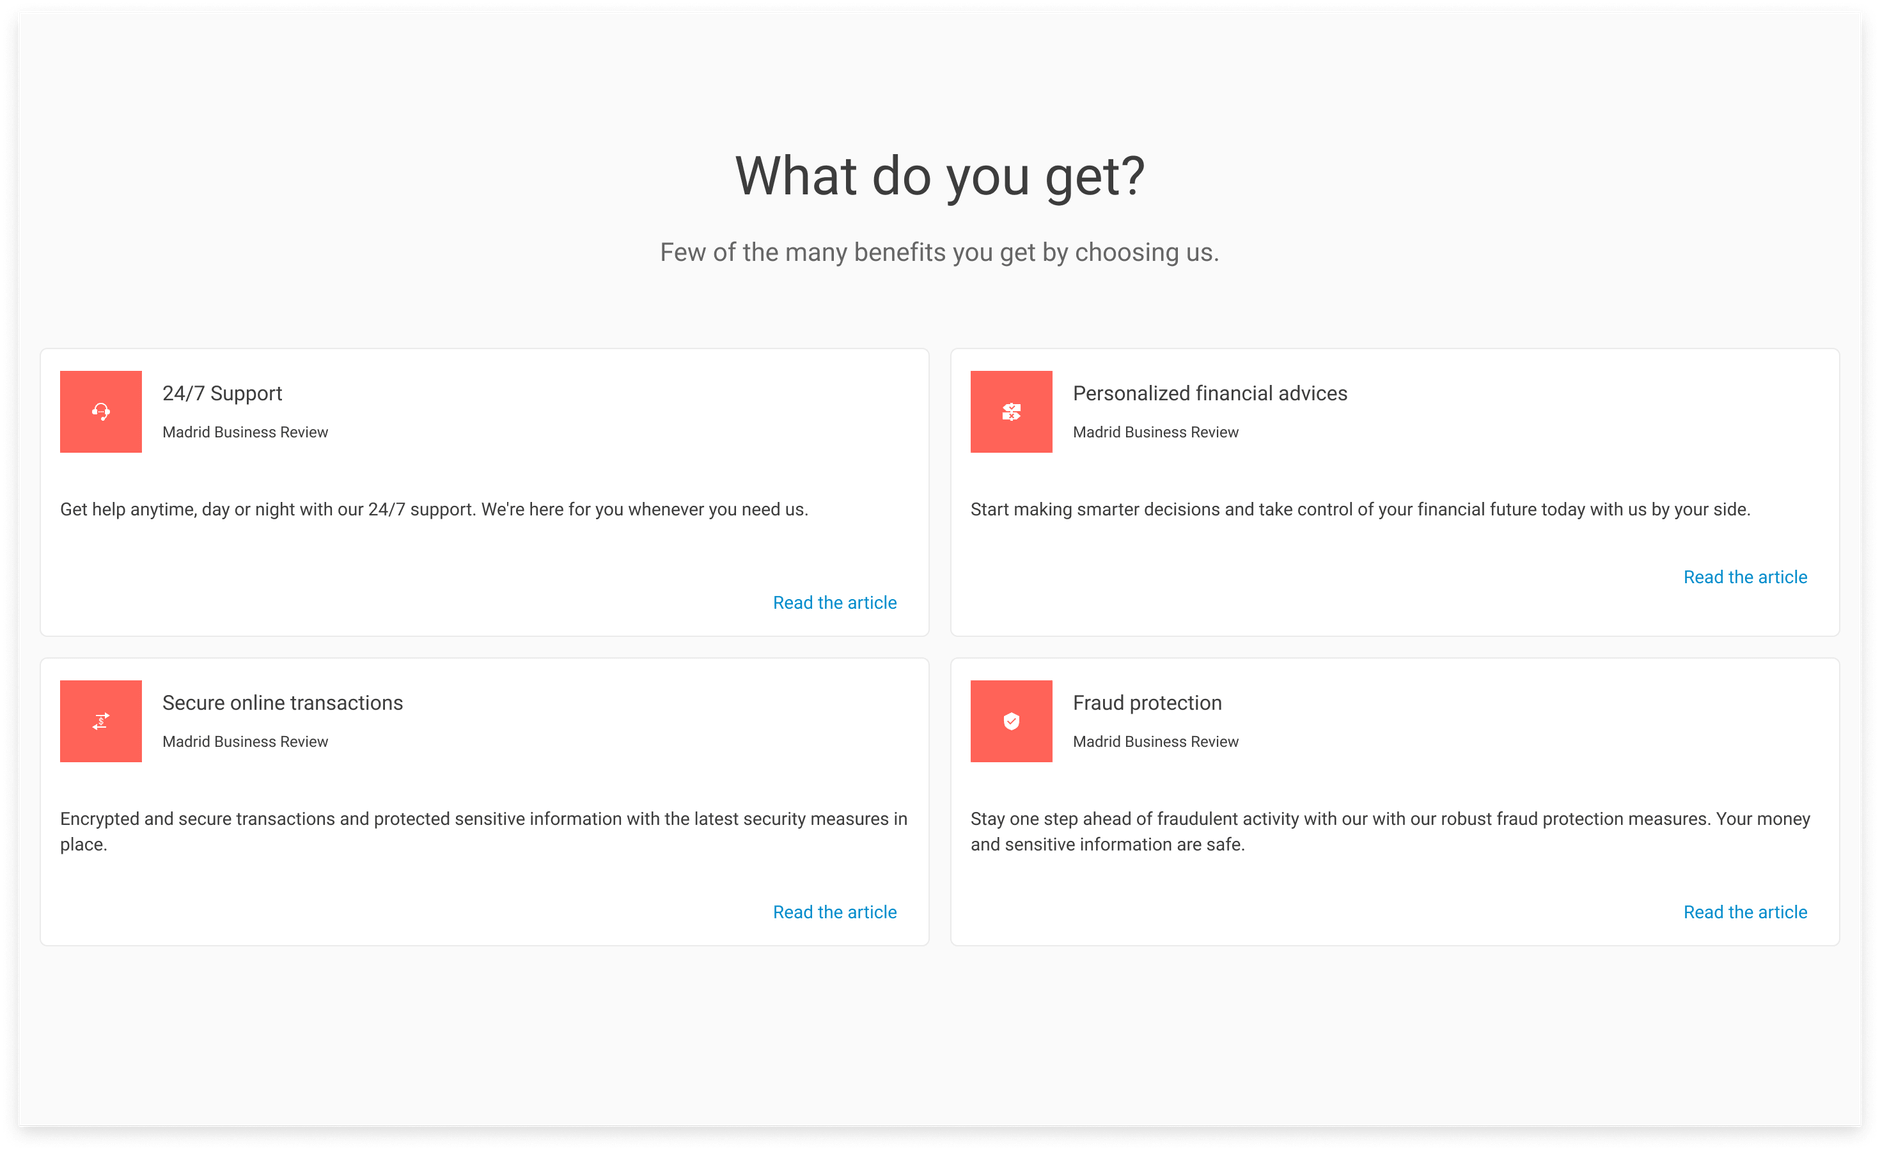The width and height of the screenshot is (1880, 1151).
Task: Select the Personalized financial advices heading
Action: coord(1210,393)
